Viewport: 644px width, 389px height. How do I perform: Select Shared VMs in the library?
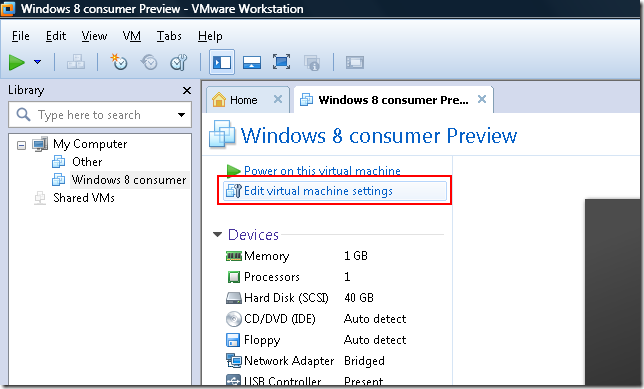[x=84, y=198]
